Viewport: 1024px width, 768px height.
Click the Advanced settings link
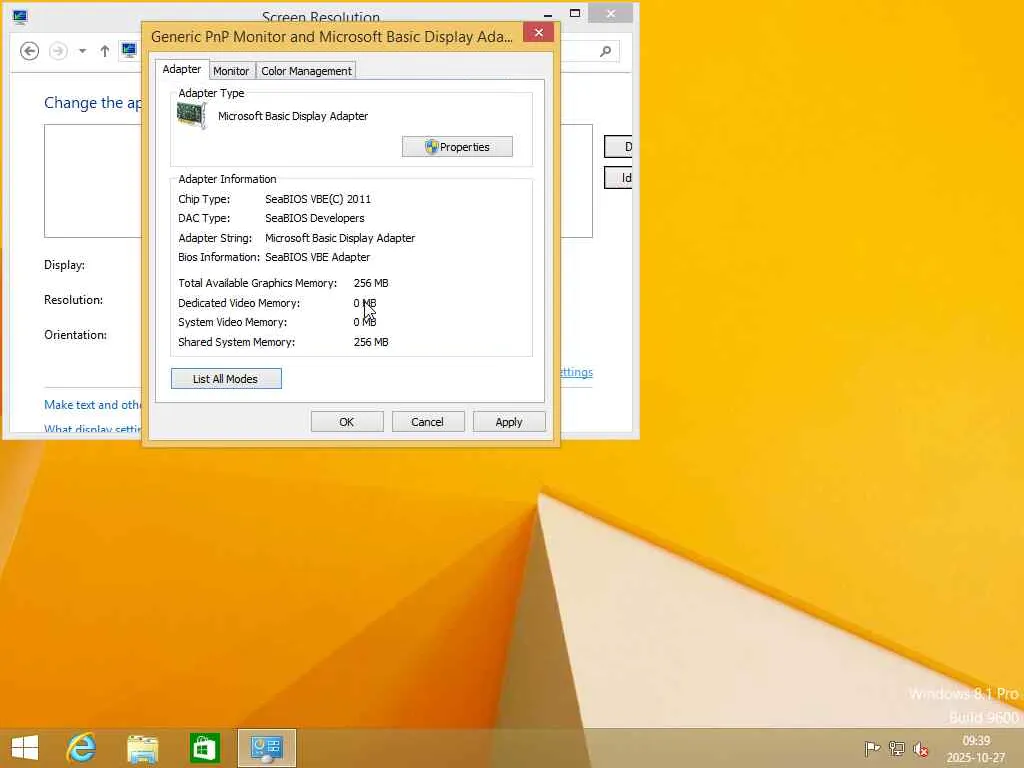point(577,372)
